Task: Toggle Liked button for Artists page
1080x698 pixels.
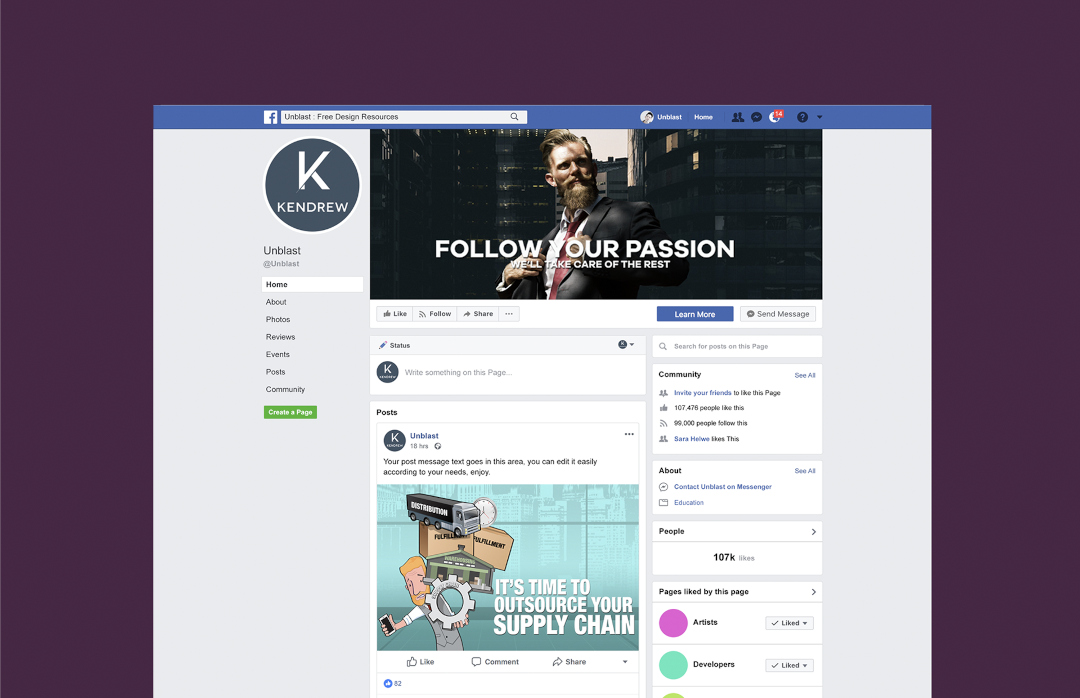Action: [x=789, y=623]
